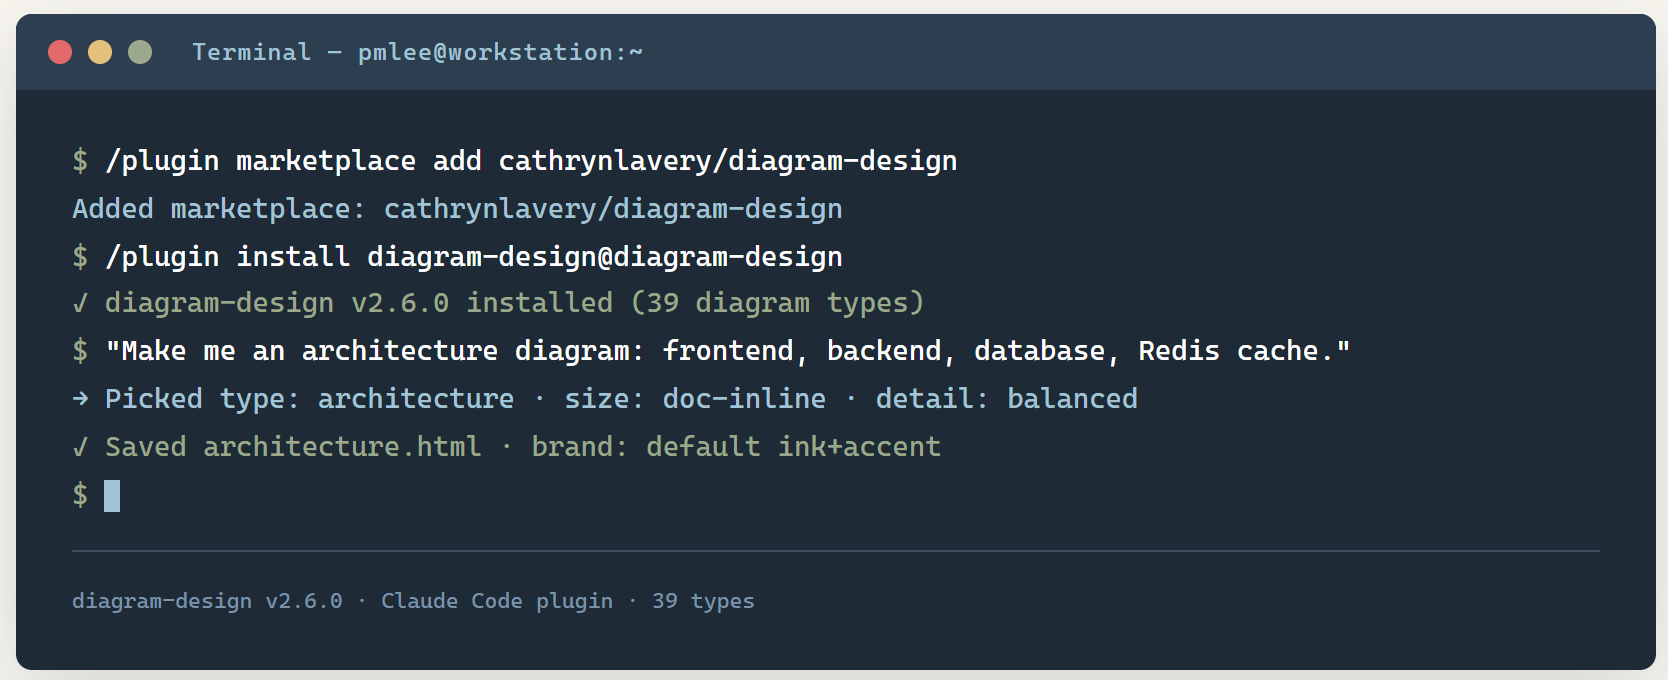Click 'size: doc-inline' in the picked line
This screenshot has width=1668, height=680.
point(695,399)
